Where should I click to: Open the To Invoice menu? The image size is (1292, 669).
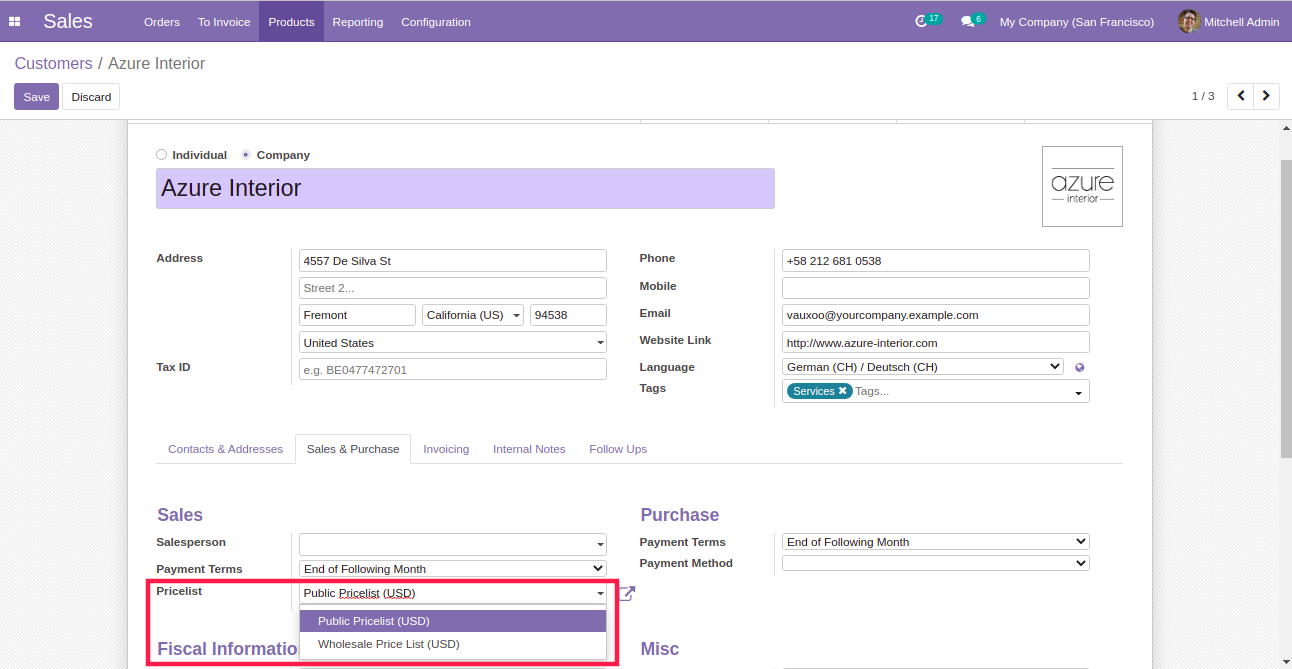224,22
